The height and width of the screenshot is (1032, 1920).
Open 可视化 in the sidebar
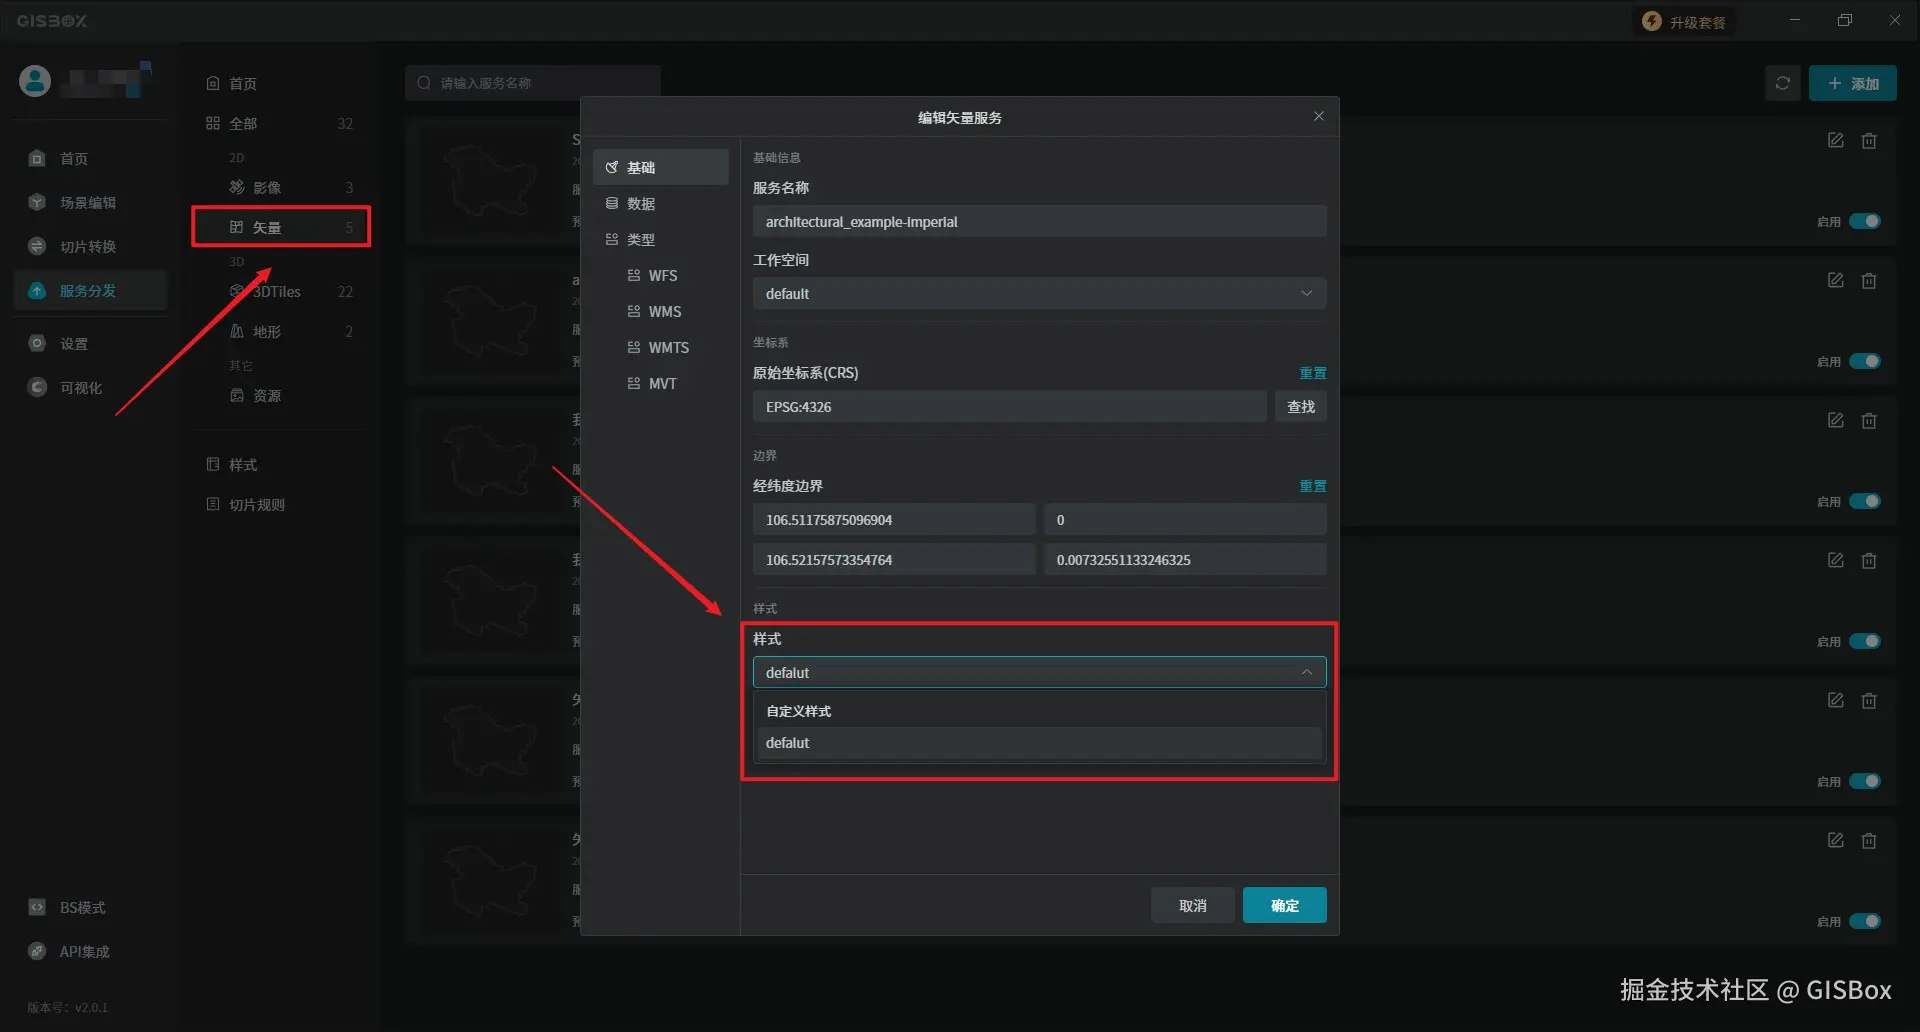pyautogui.click(x=90, y=387)
